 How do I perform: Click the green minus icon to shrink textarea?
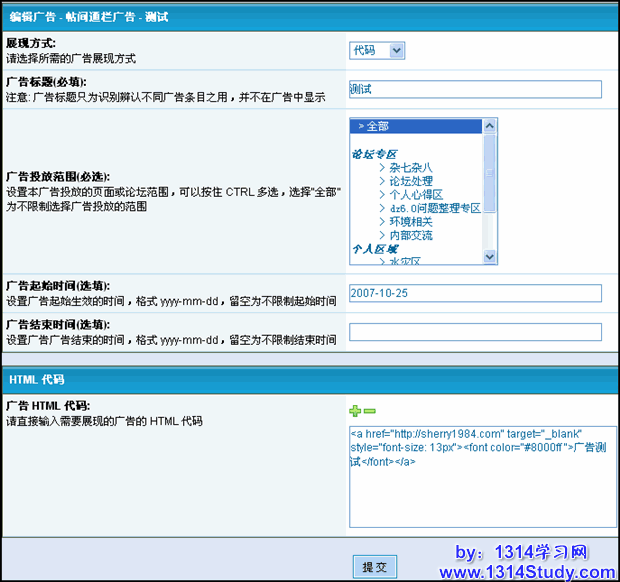(369, 411)
